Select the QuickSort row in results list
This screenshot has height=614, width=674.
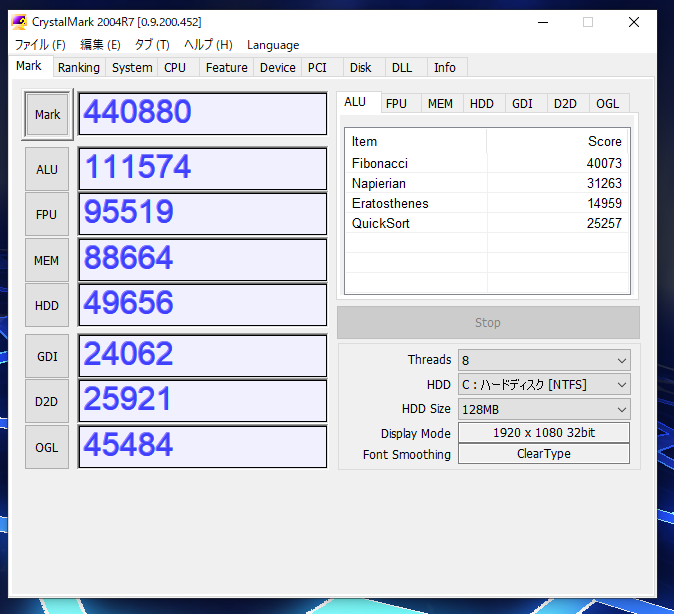(487, 224)
